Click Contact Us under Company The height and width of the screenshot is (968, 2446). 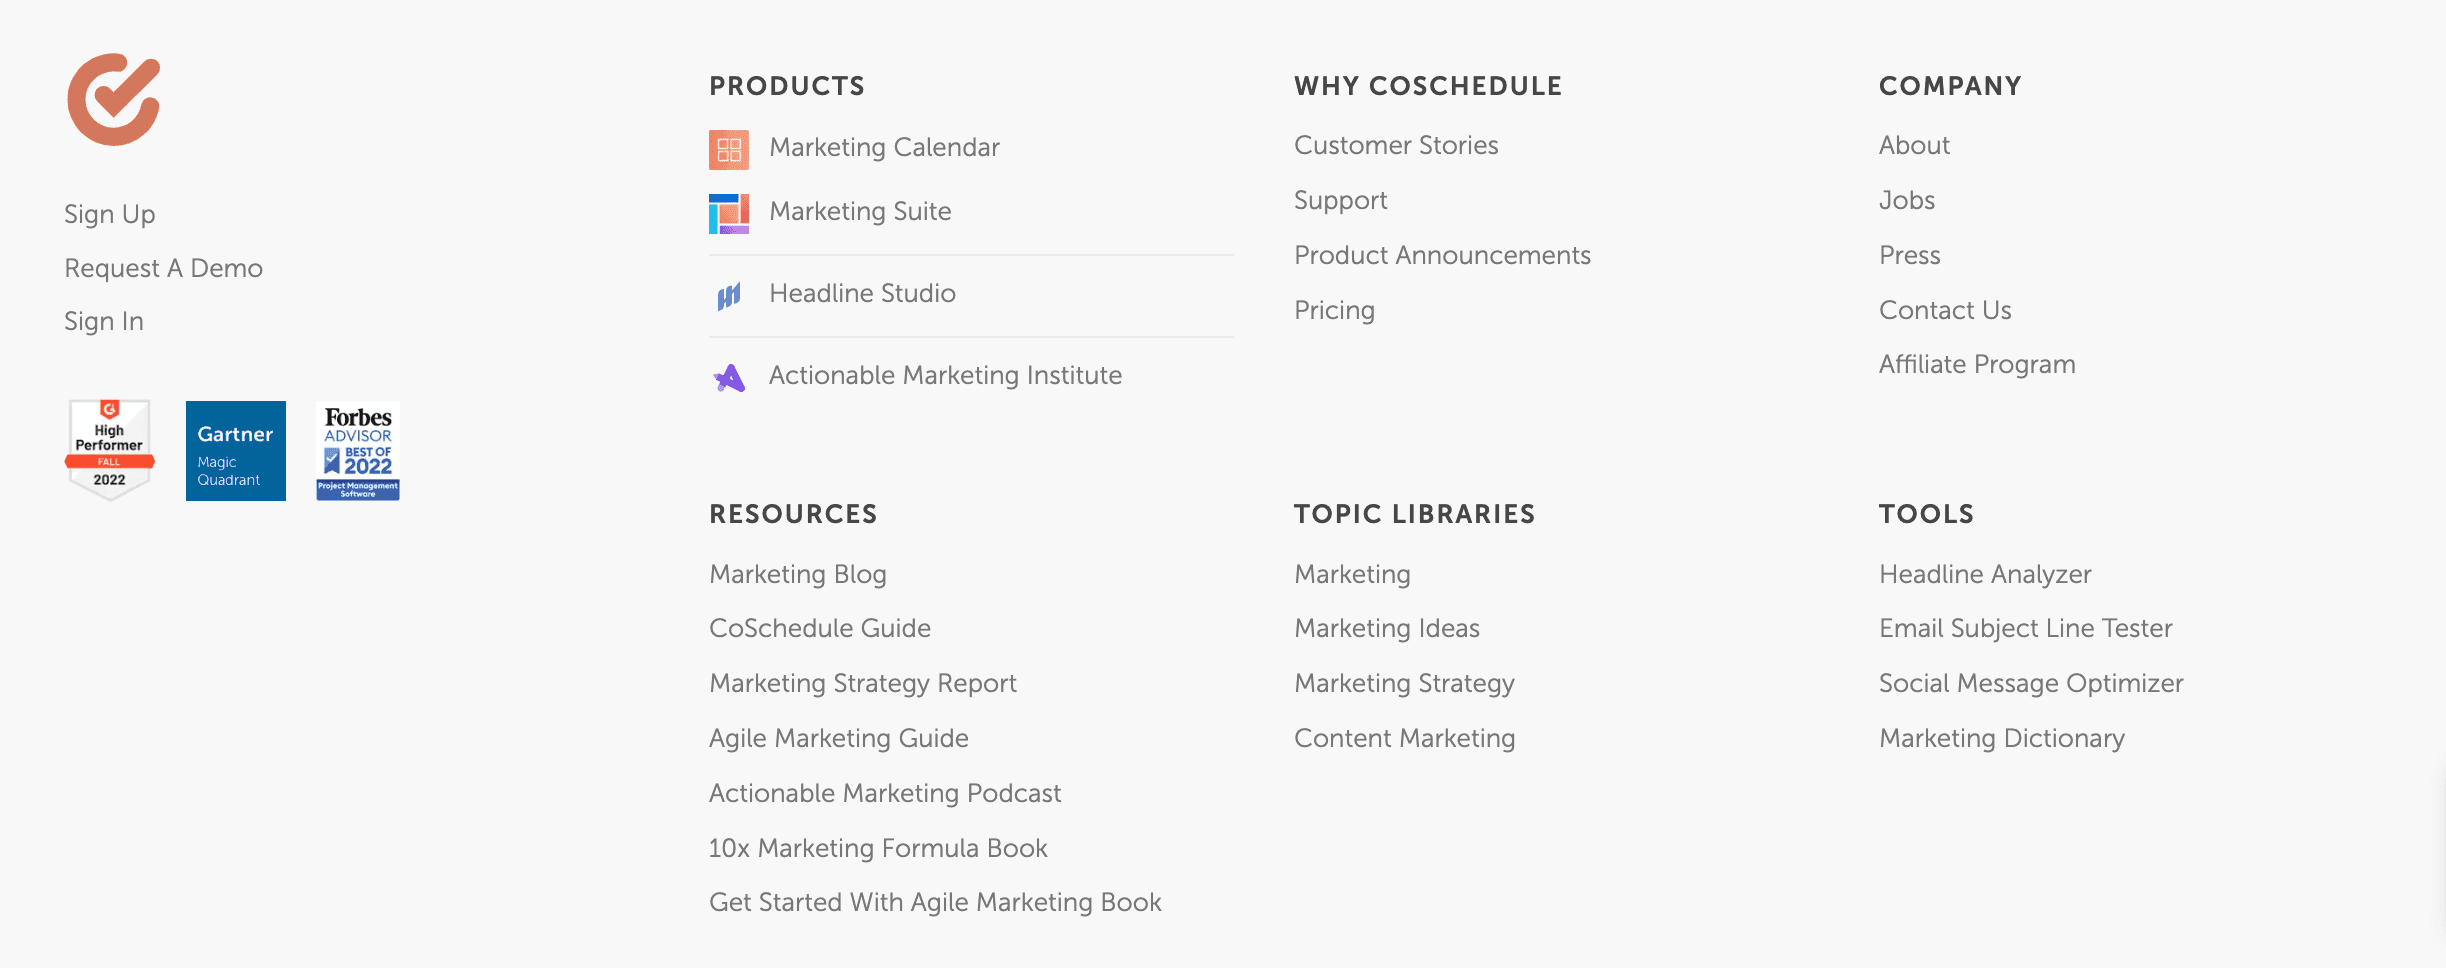pyautogui.click(x=1945, y=310)
